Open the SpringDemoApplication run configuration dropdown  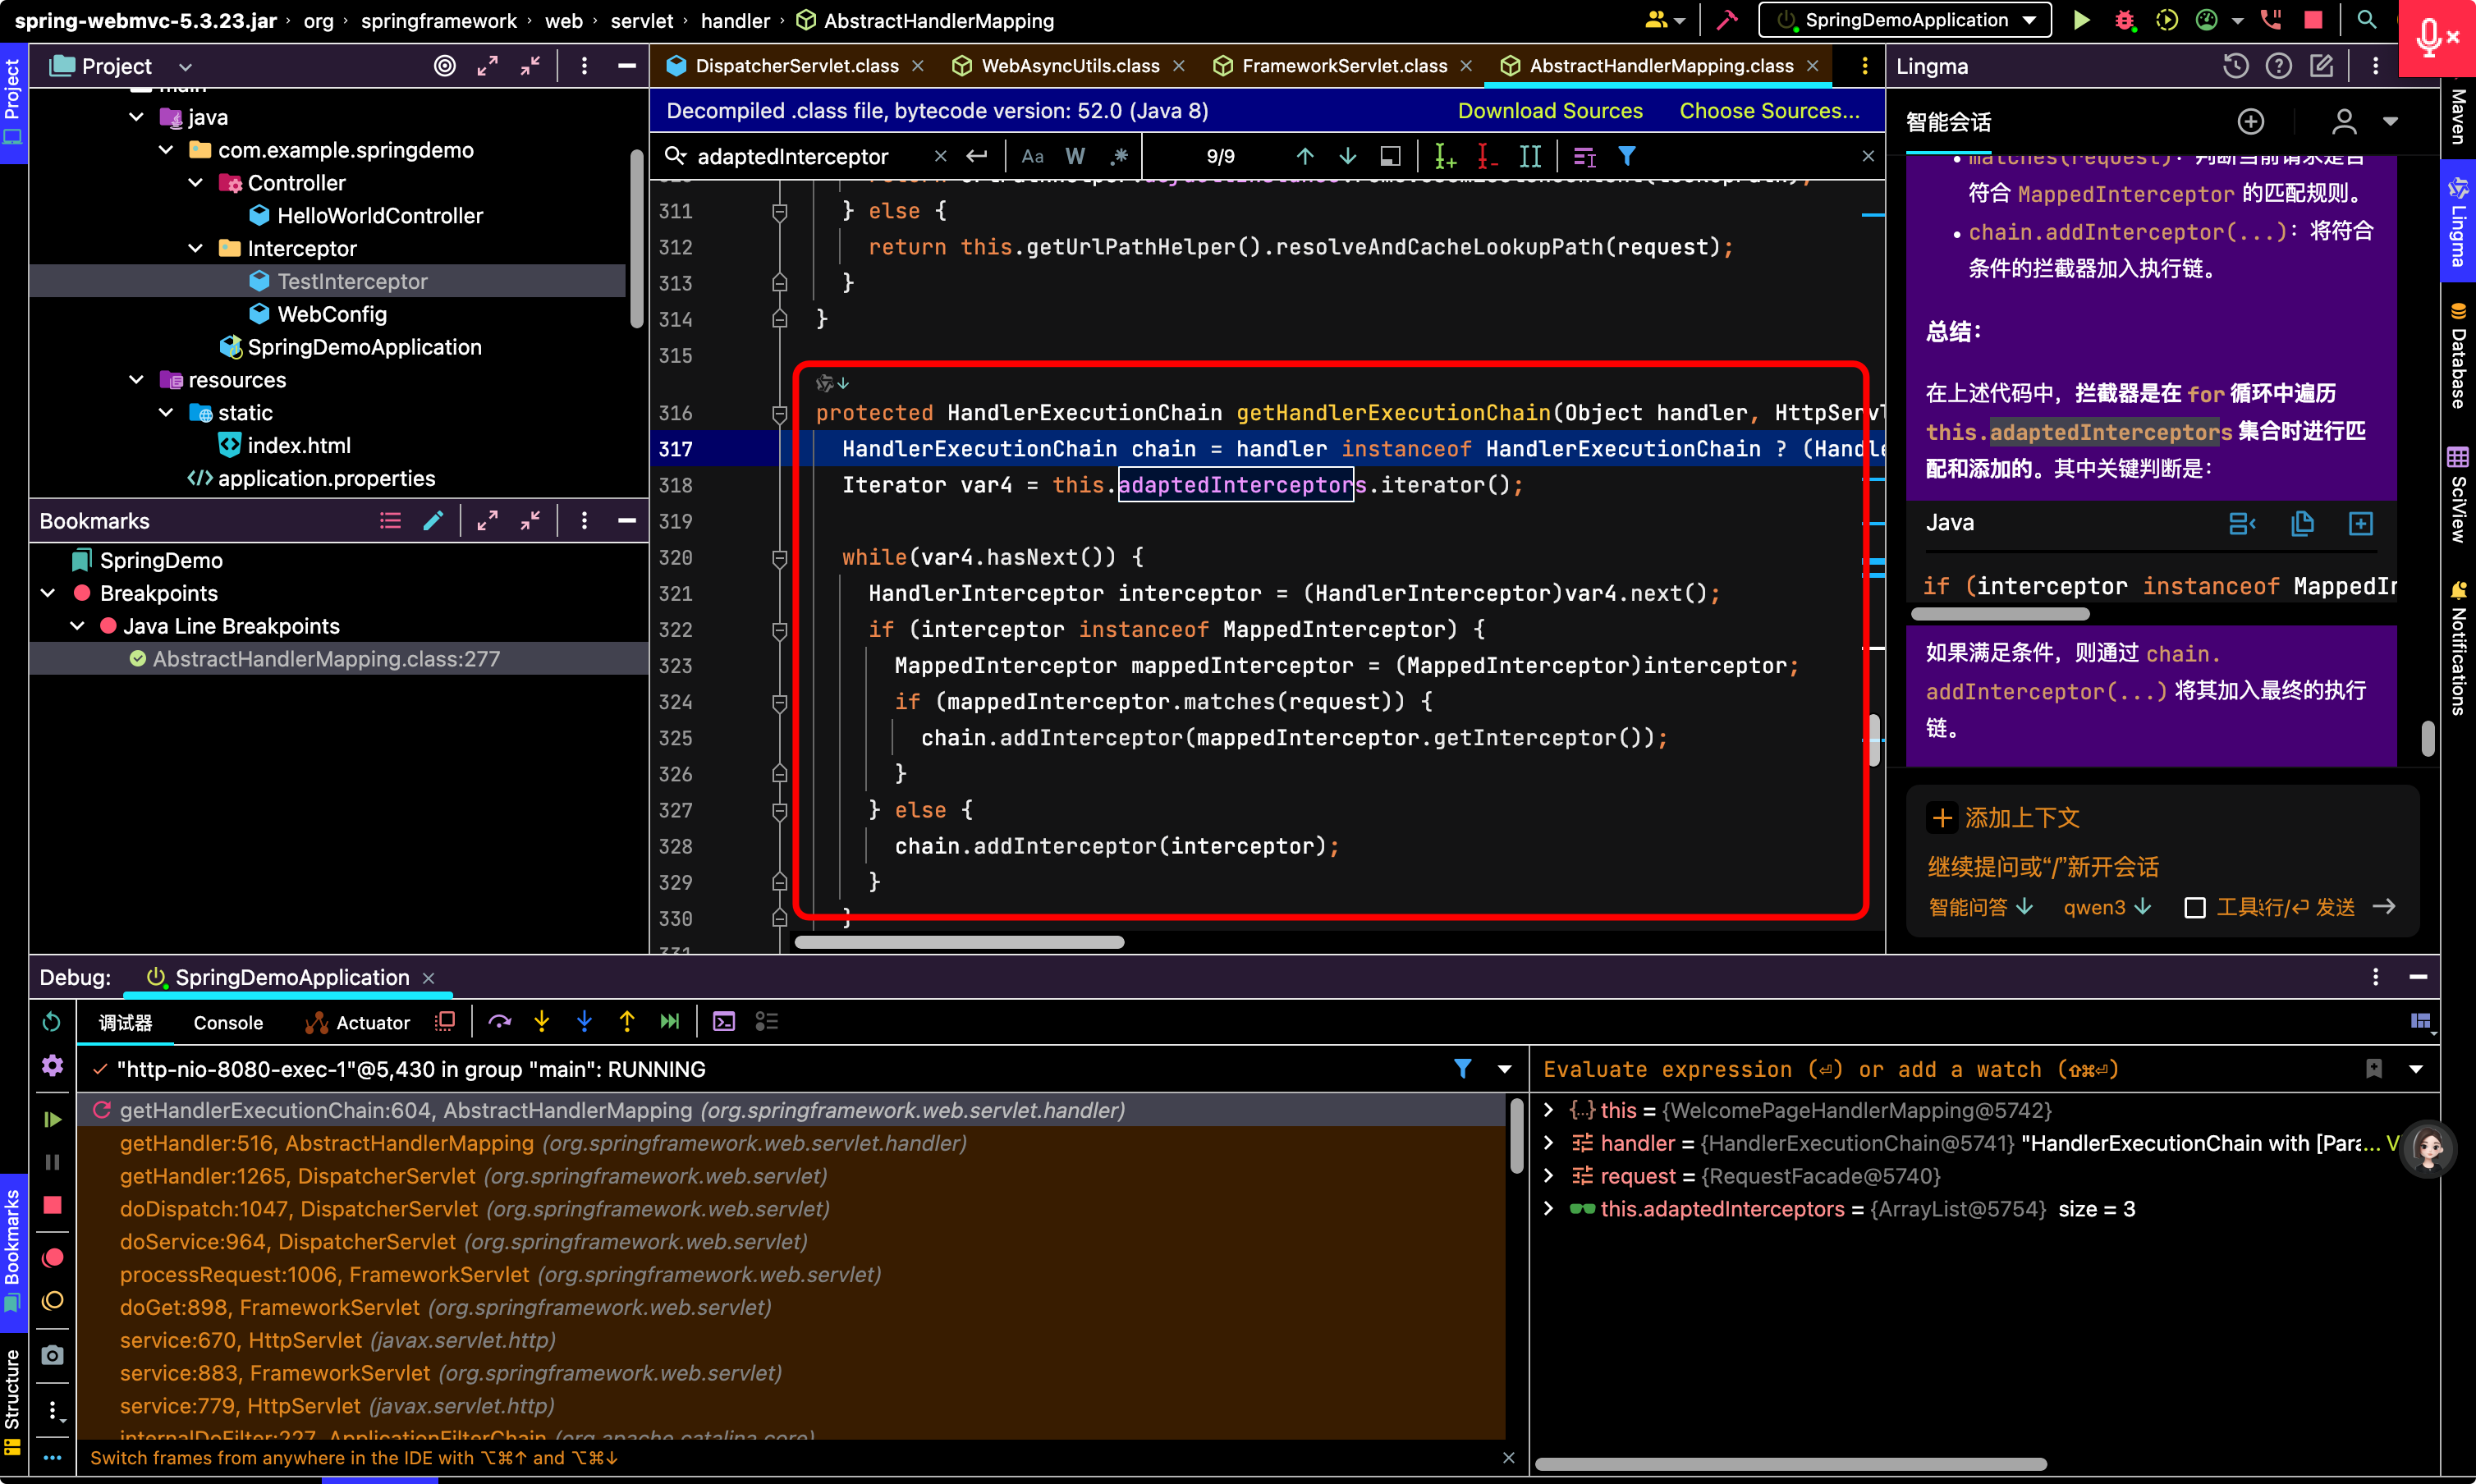tap(1905, 20)
